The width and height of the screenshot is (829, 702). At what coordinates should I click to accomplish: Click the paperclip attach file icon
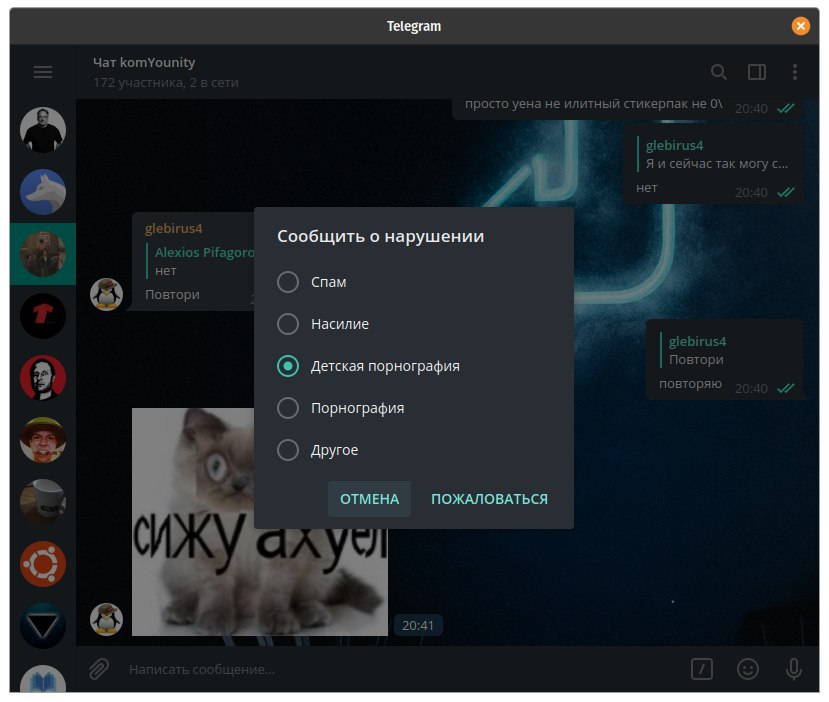99,669
